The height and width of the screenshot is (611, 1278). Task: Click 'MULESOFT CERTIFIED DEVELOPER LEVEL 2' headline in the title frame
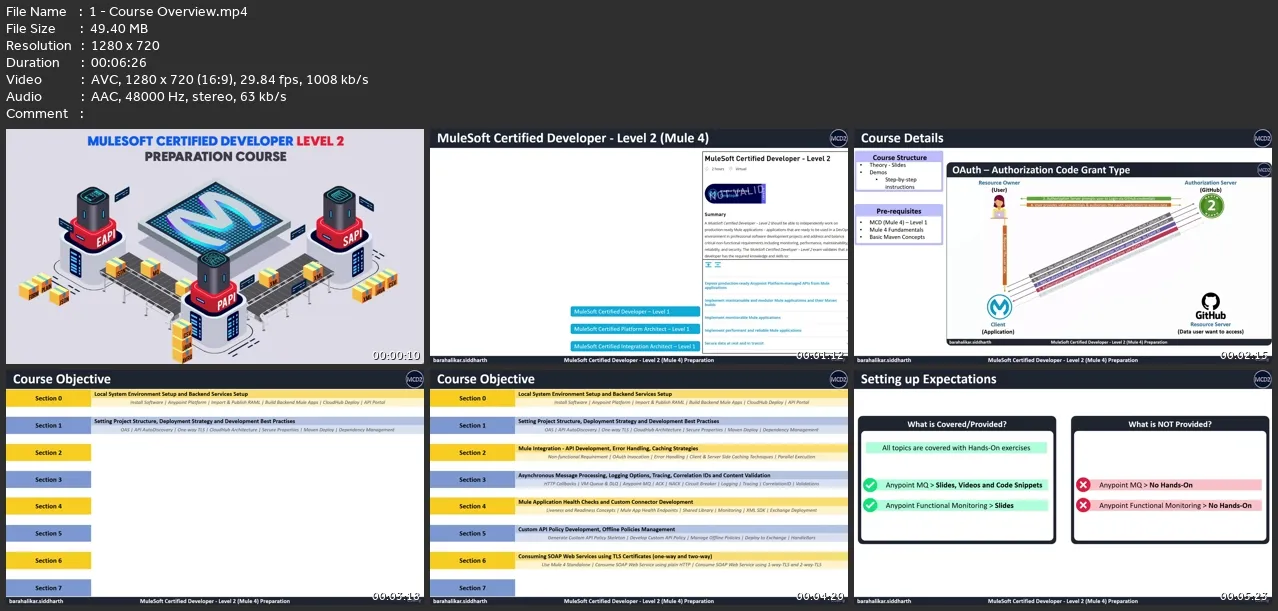(216, 141)
